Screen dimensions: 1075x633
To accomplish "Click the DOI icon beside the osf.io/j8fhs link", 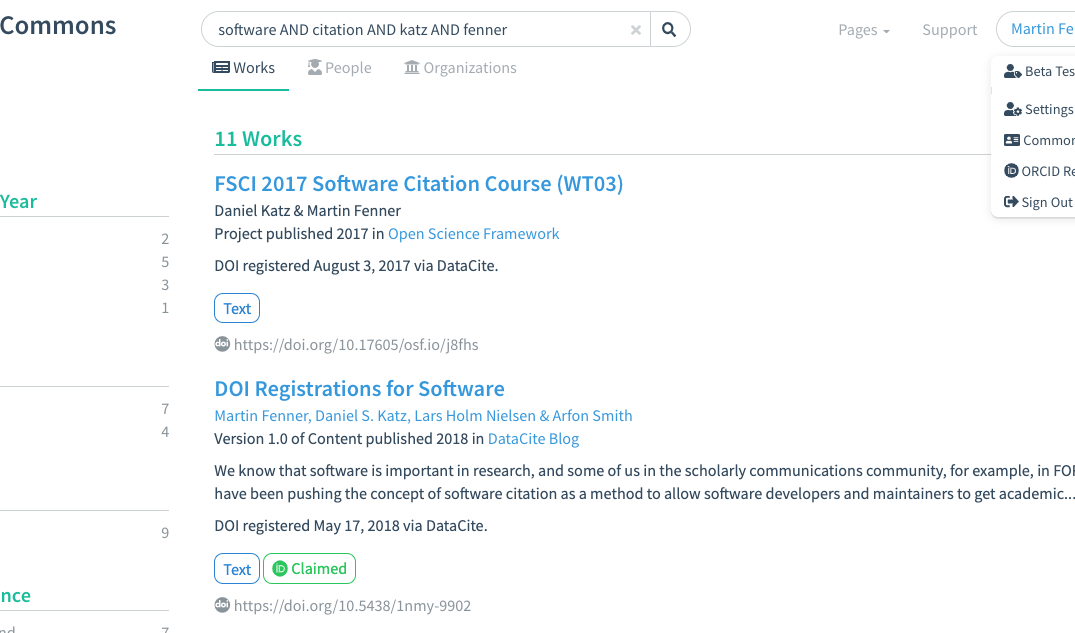I will (222, 344).
